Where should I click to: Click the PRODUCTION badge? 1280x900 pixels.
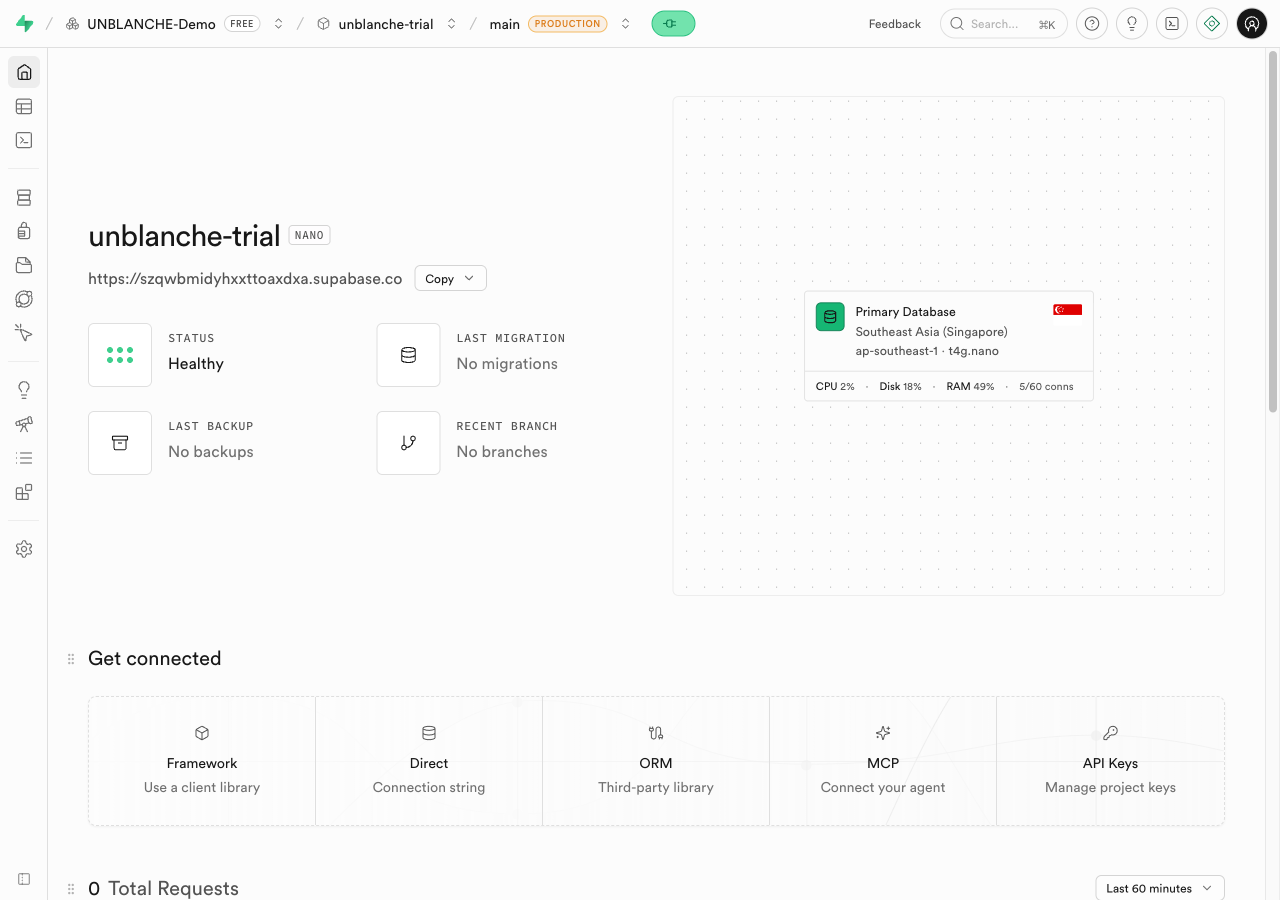[x=567, y=24]
